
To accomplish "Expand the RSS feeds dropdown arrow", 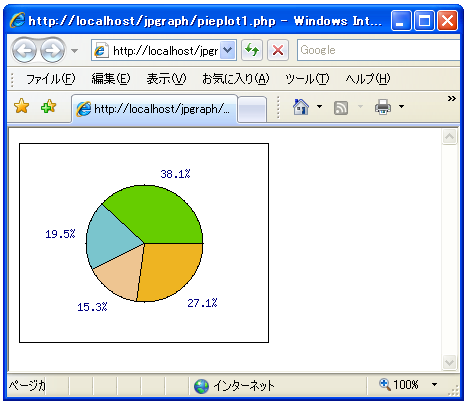I will 360,107.
